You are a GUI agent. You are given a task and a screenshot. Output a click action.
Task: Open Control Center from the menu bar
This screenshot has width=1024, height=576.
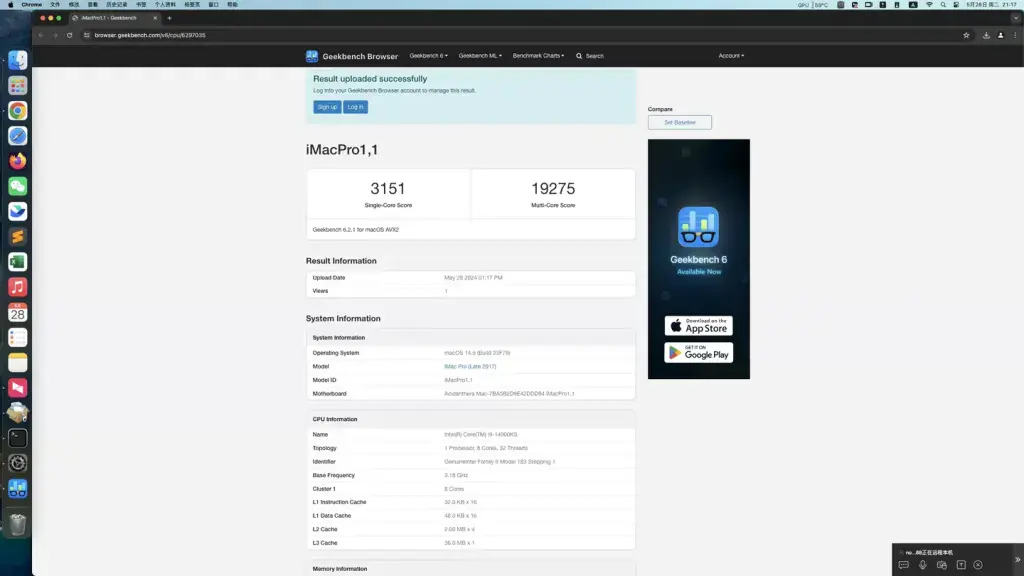click(956, 5)
